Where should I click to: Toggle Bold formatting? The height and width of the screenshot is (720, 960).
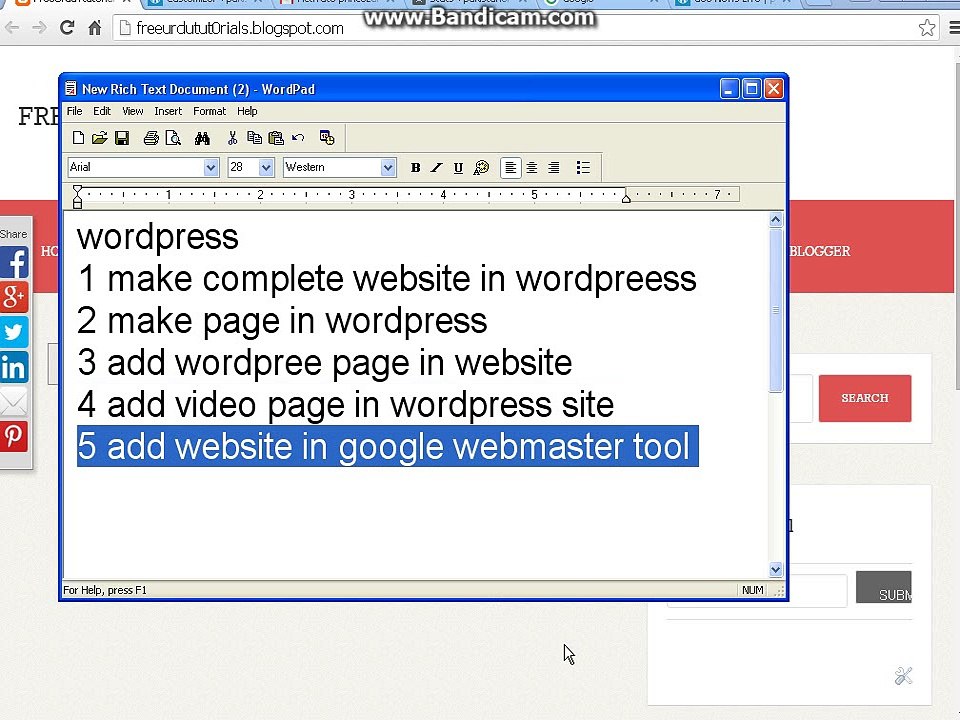(x=415, y=168)
